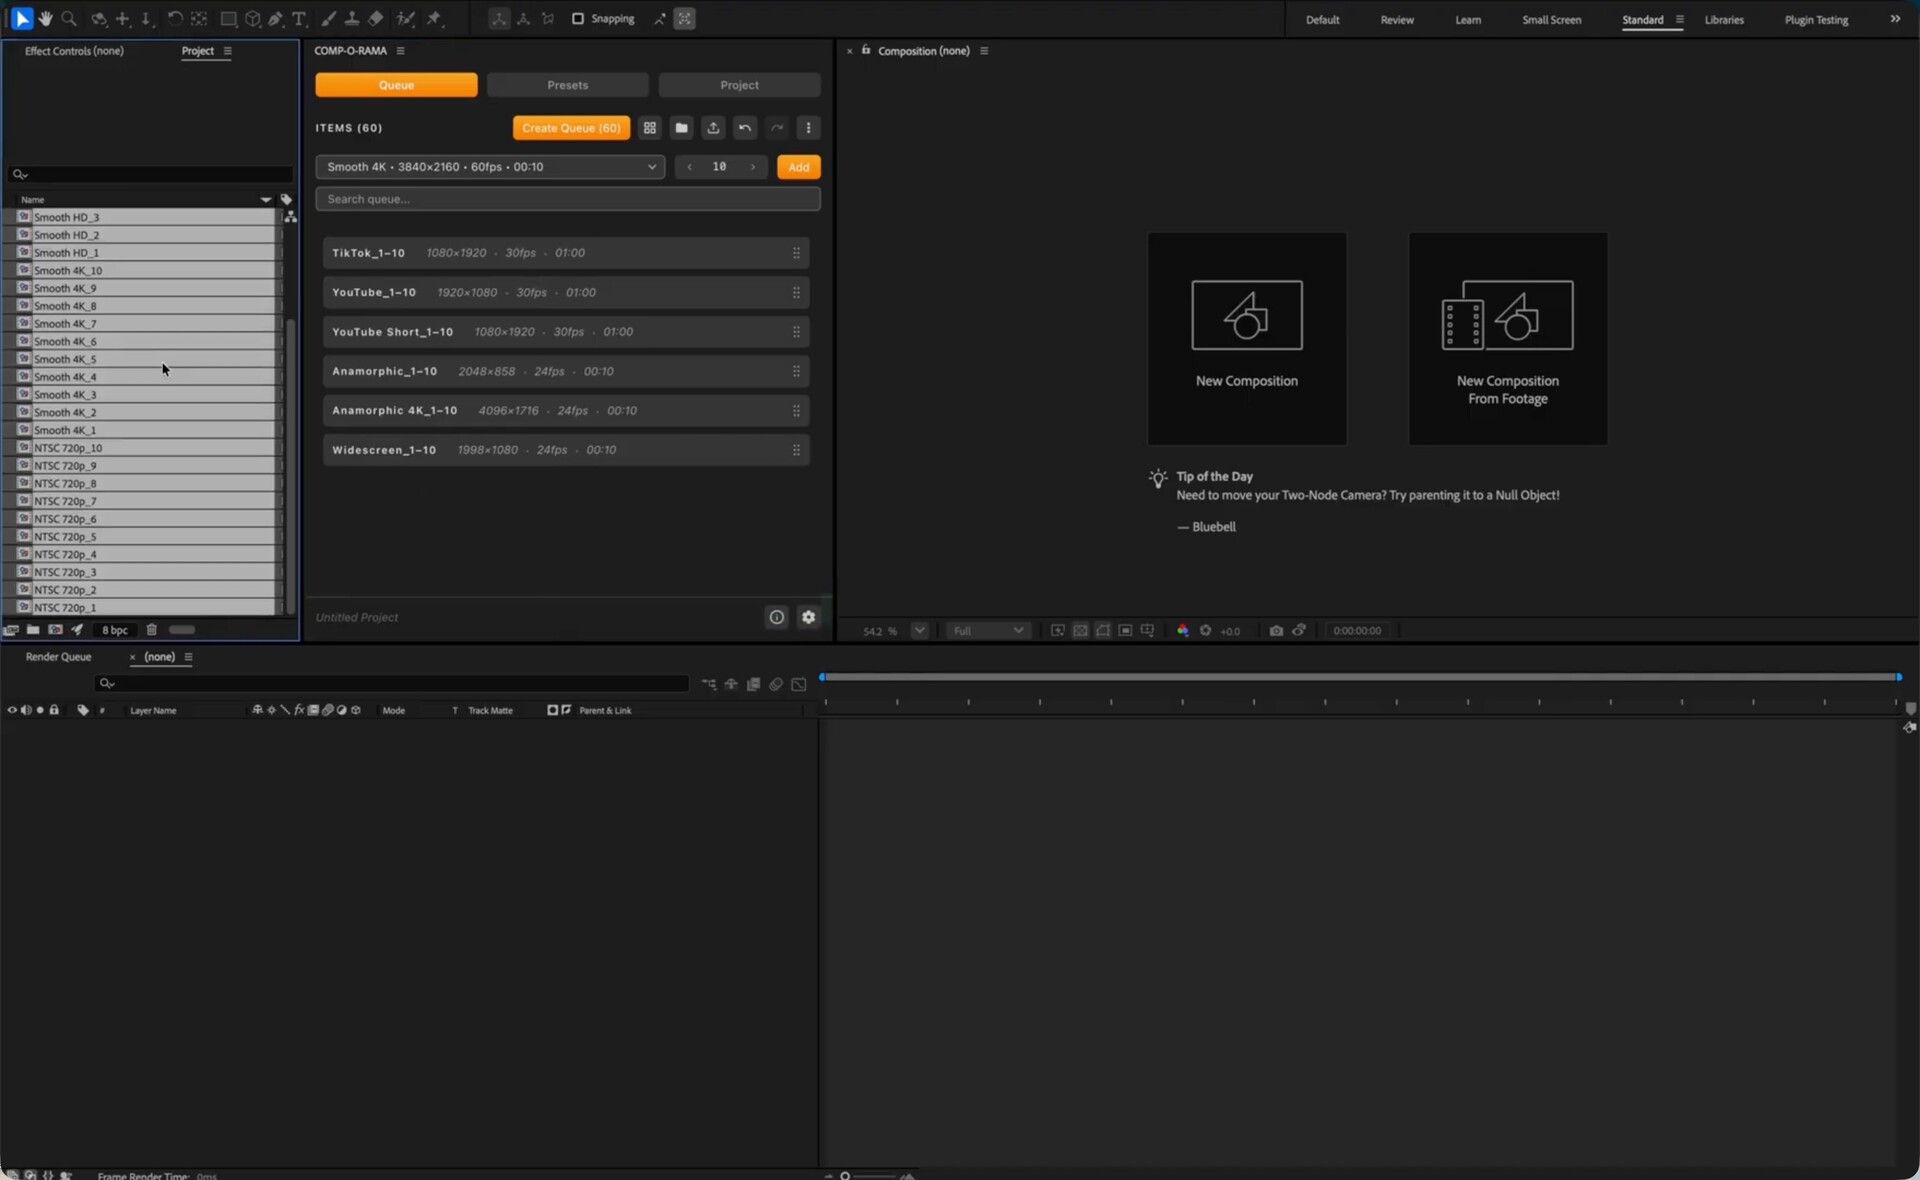
Task: Open the timeline (none) panel menu
Action: pos(188,657)
